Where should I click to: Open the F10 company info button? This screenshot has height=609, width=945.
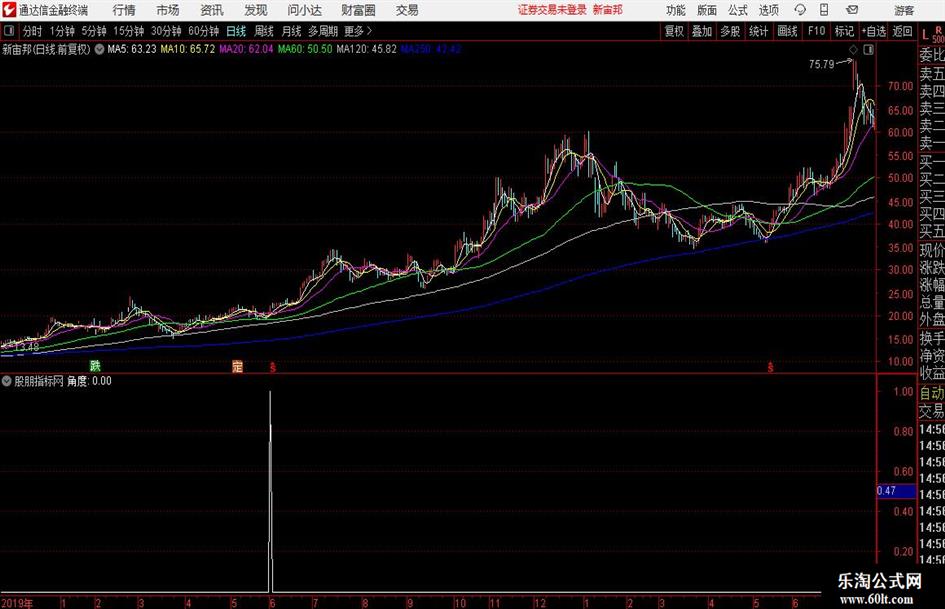pos(817,31)
